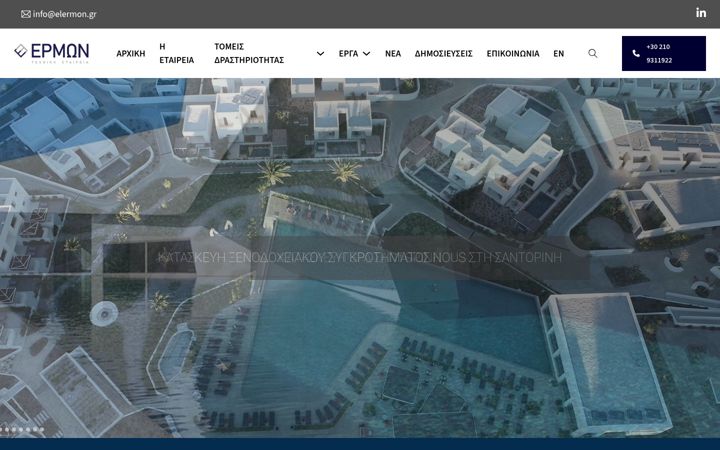Open the Η ΕΤΑΙΡΕΙΑ menu item
720x450 pixels.
point(177,53)
